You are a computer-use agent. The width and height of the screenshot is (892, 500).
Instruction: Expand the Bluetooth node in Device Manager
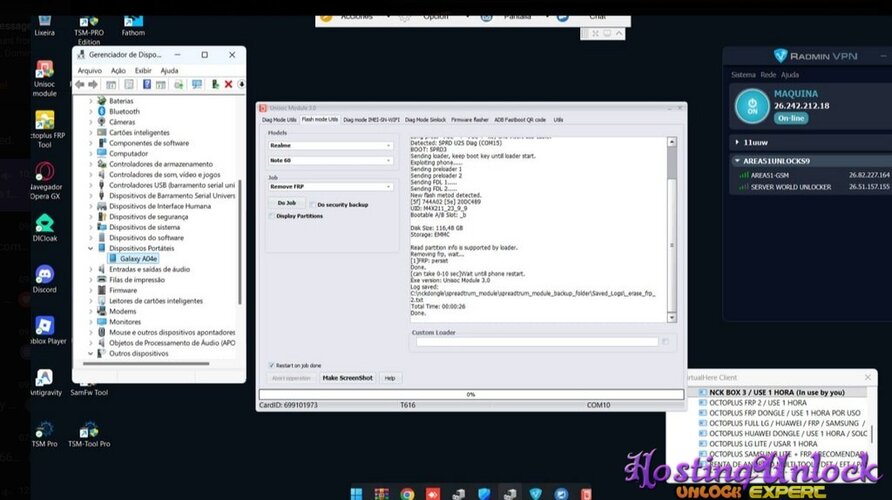point(91,111)
